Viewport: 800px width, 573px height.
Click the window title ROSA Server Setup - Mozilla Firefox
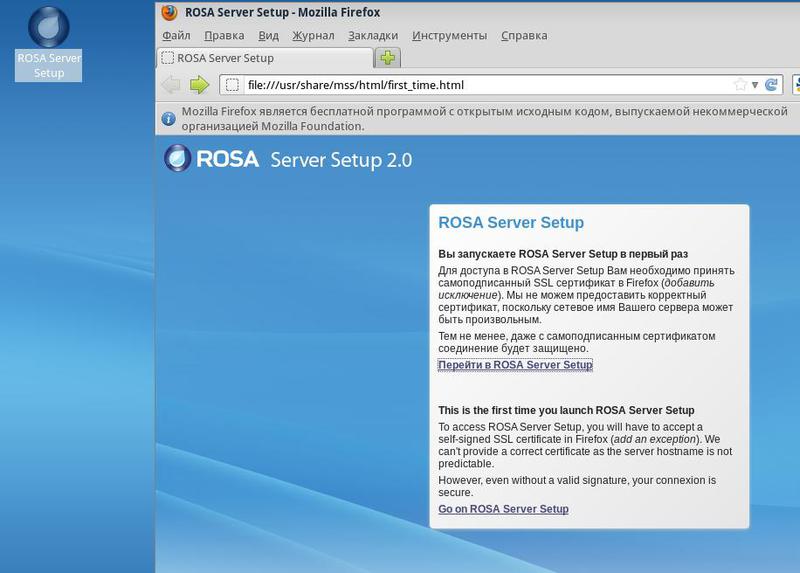click(282, 12)
